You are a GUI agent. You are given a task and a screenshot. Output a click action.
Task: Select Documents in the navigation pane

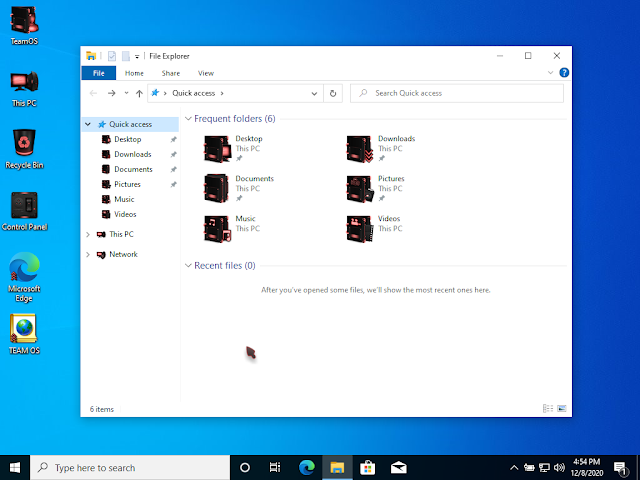(133, 169)
